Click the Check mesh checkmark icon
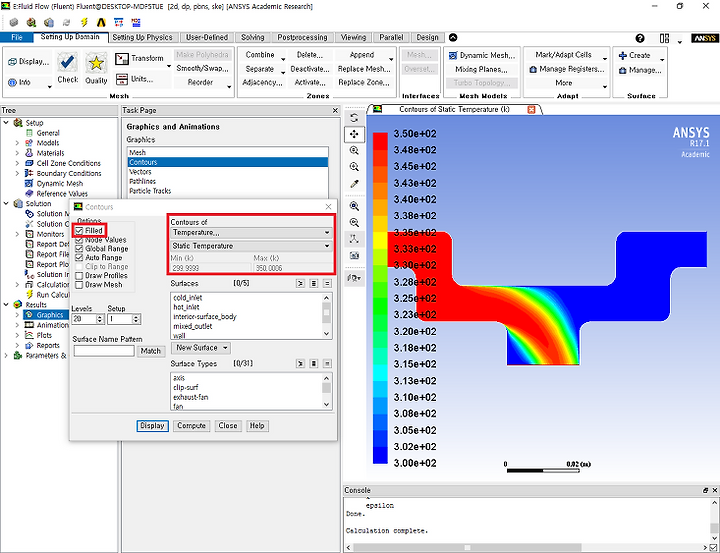Image resolution: width=720 pixels, height=553 pixels. pyautogui.click(x=68, y=63)
